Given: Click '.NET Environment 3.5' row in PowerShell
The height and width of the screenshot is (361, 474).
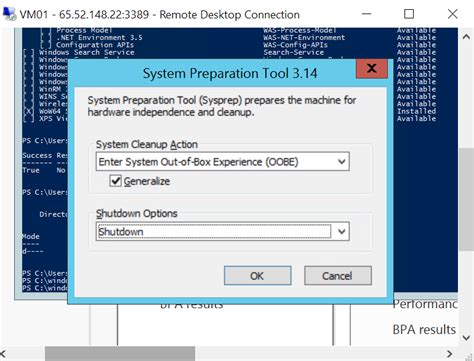Looking at the screenshot, I should [99, 37].
